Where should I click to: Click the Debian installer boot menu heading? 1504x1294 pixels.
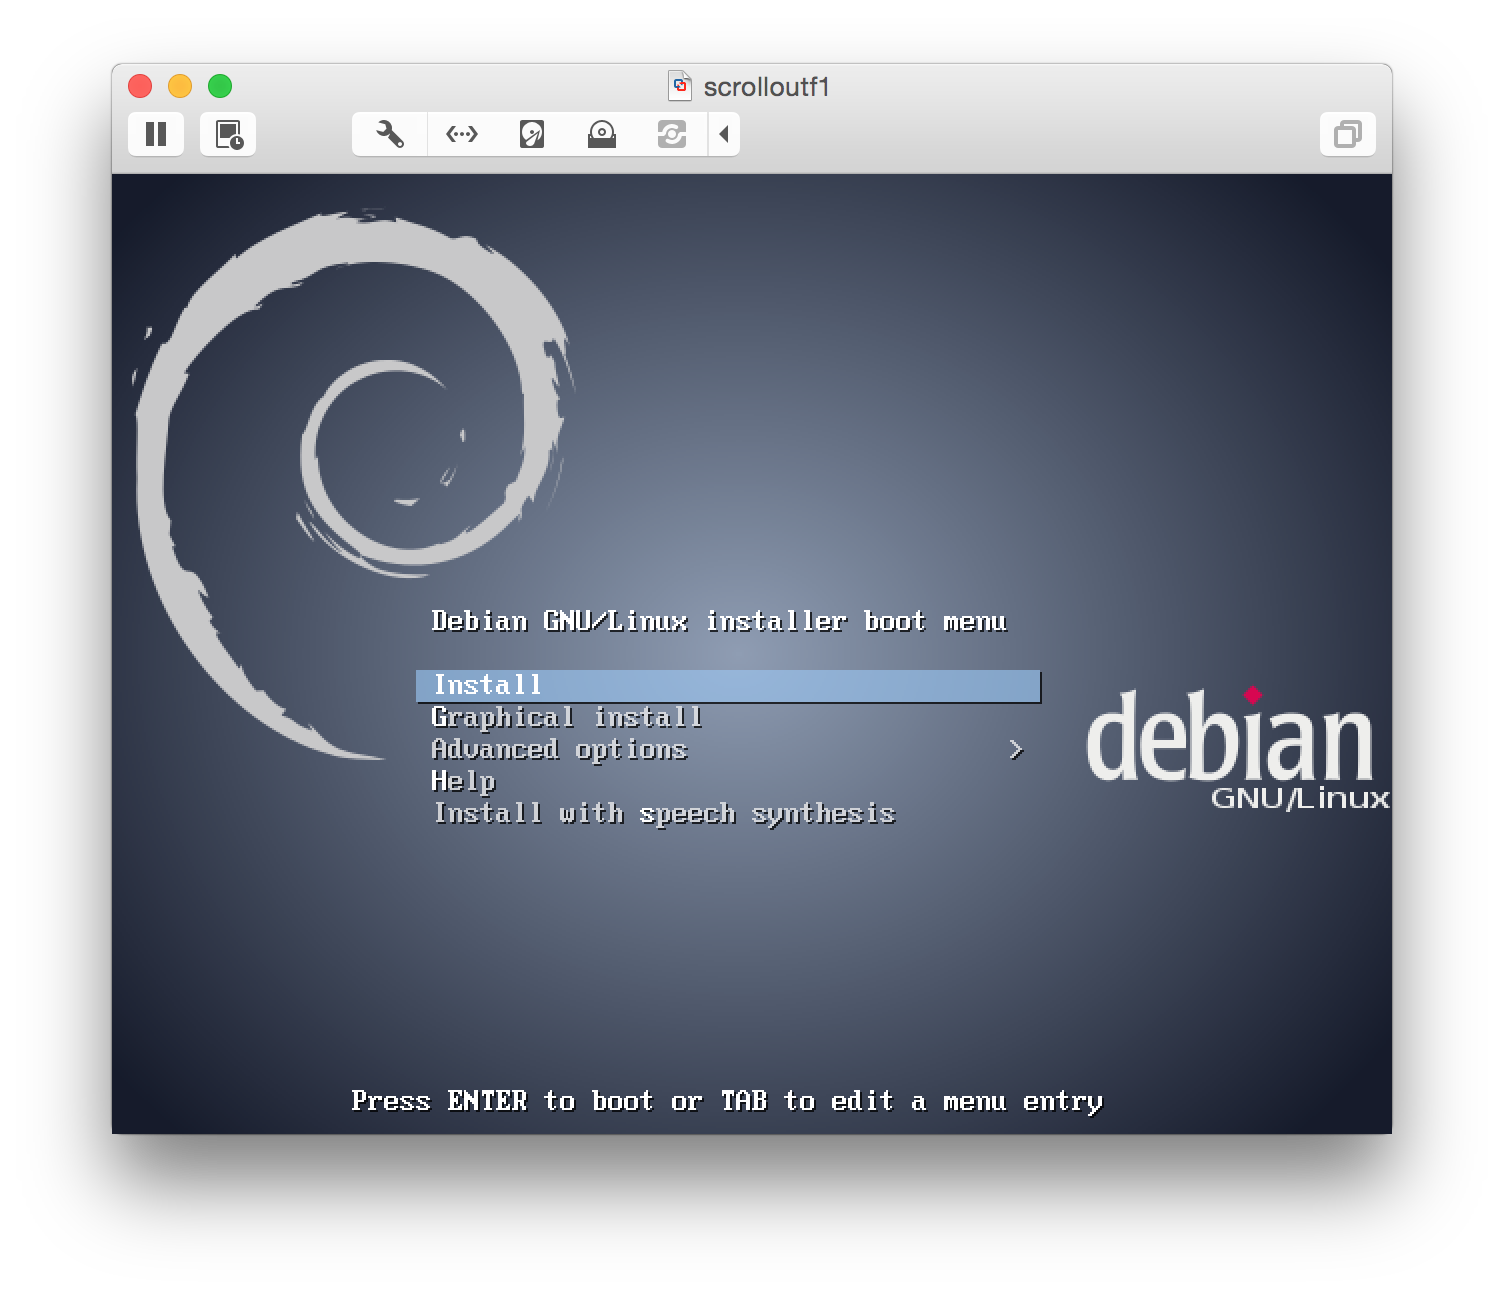pos(719,621)
